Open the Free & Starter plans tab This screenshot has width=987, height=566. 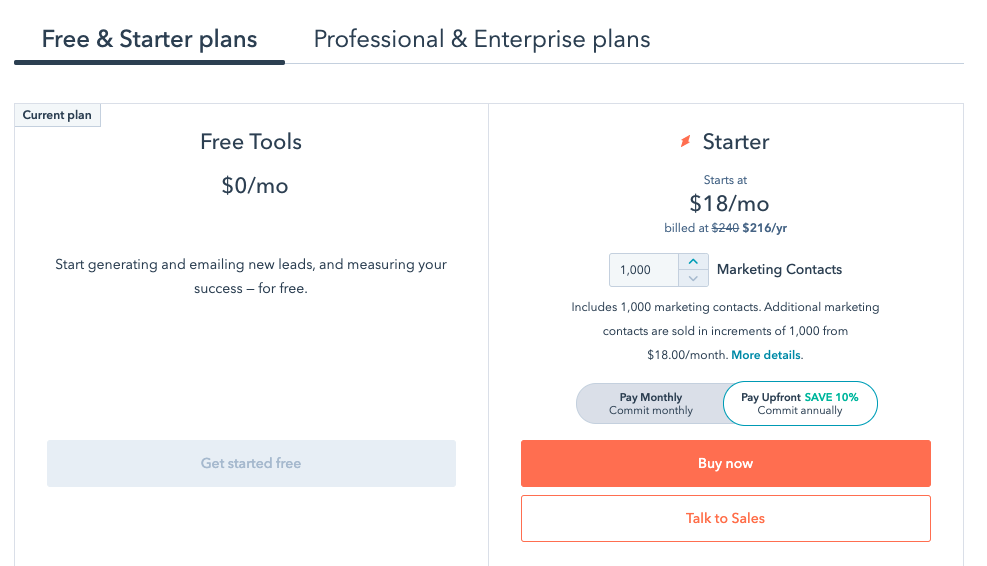(149, 40)
